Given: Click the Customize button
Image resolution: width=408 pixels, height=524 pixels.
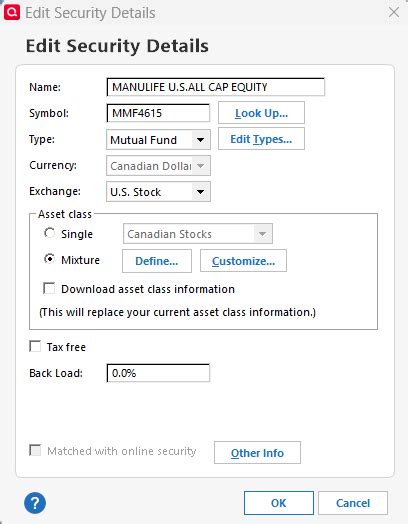Looking at the screenshot, I should point(243,261).
